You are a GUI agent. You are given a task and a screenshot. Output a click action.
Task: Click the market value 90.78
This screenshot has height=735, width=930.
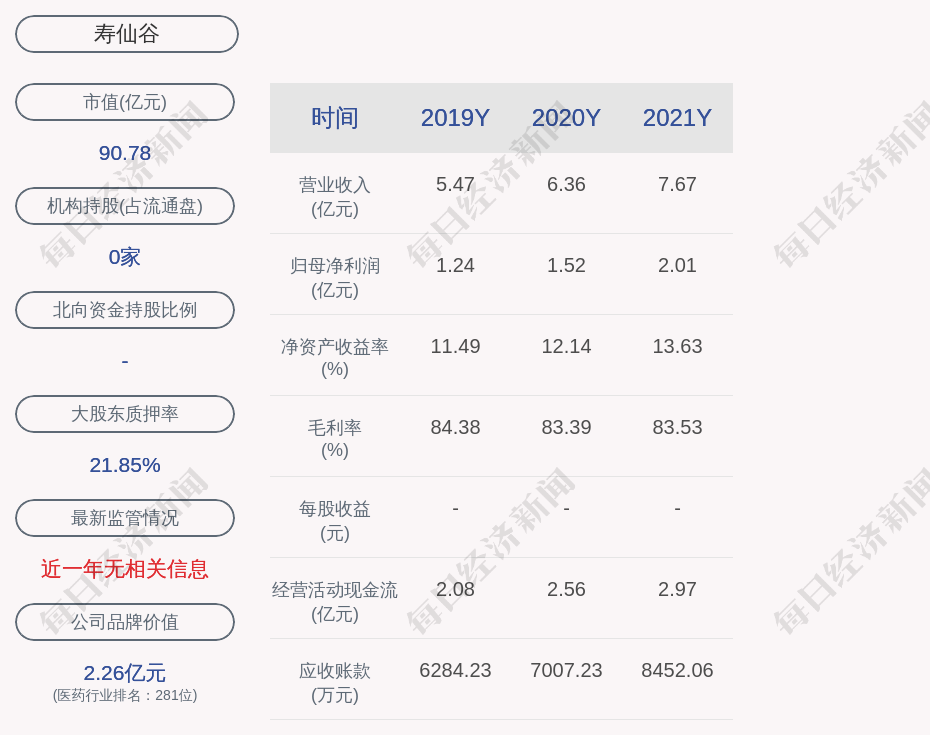pyautogui.click(x=125, y=153)
